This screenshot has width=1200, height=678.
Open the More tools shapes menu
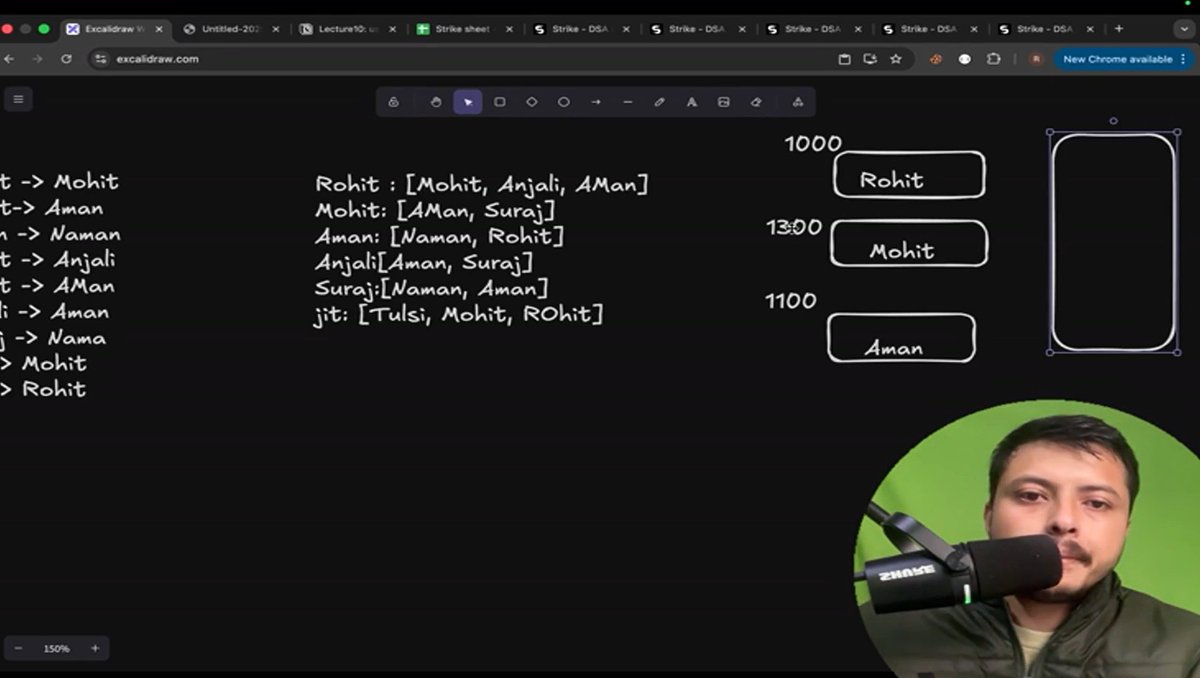(x=798, y=102)
